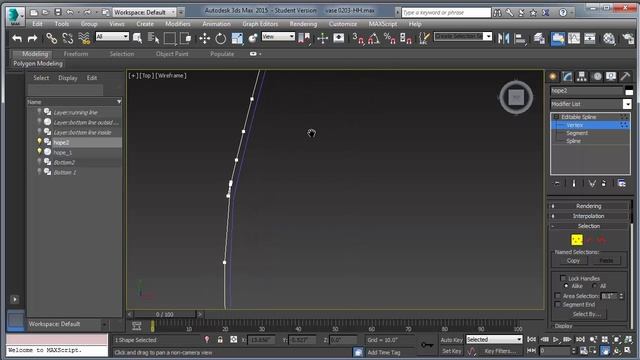Screen dimensions: 640x360
Task: Click the Redo arrow in the main toolbar
Action: (32, 38)
